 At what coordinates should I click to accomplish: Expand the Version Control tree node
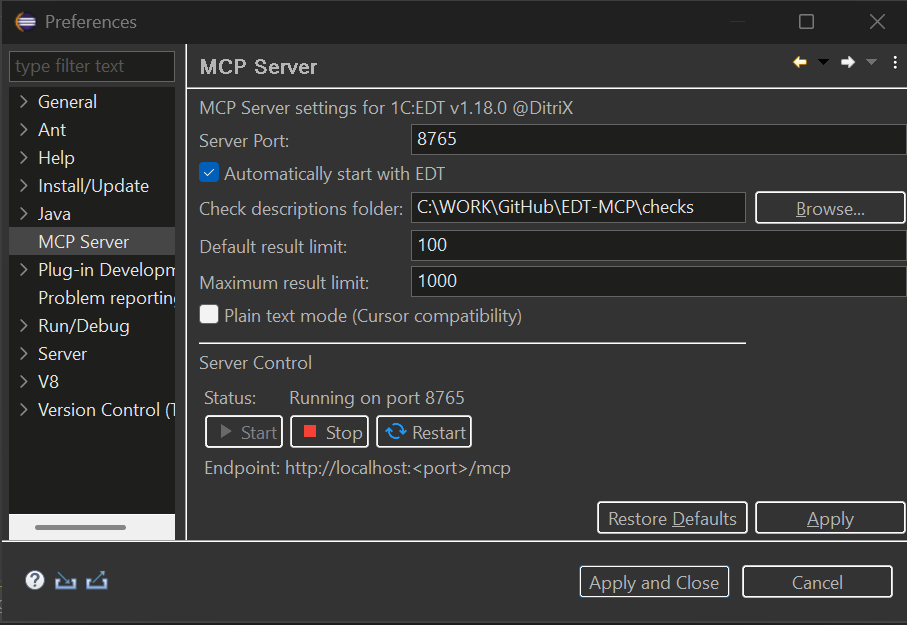(x=22, y=409)
